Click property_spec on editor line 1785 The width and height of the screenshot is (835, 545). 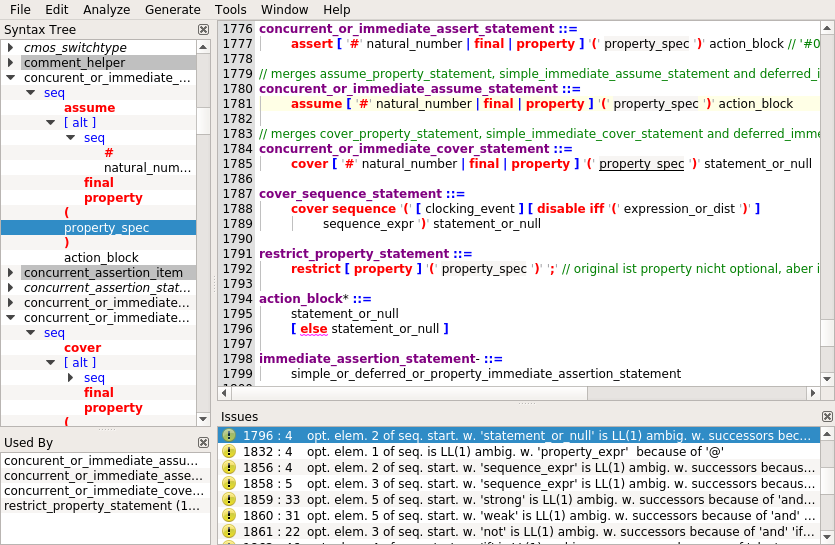click(641, 163)
